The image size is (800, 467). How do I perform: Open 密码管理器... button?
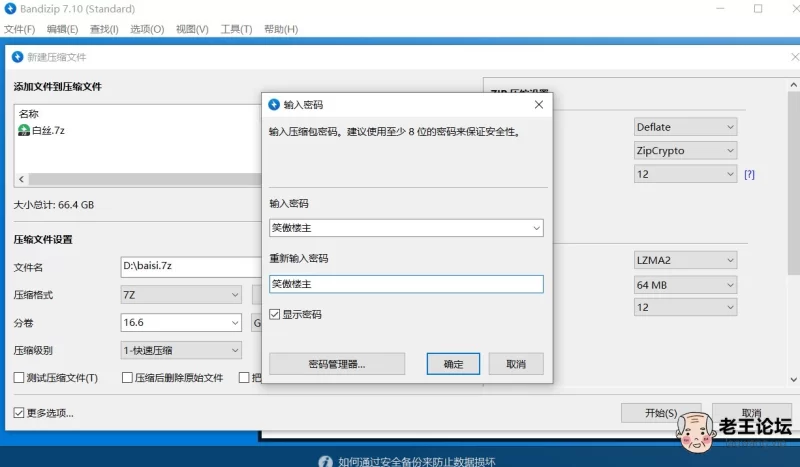(x=337, y=364)
